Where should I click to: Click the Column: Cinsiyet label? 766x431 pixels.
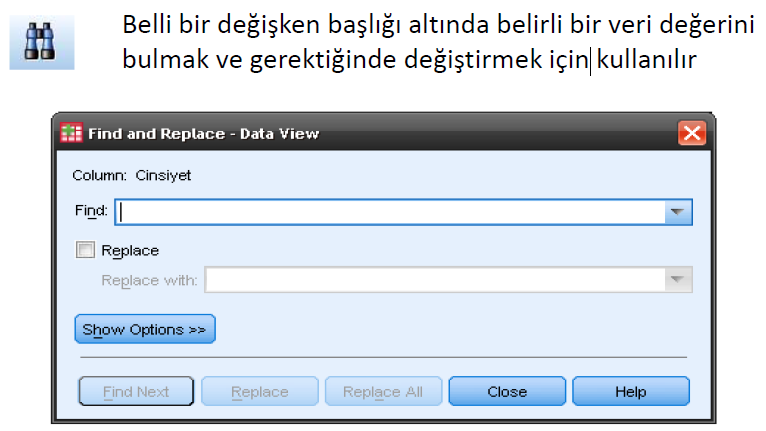click(x=131, y=175)
